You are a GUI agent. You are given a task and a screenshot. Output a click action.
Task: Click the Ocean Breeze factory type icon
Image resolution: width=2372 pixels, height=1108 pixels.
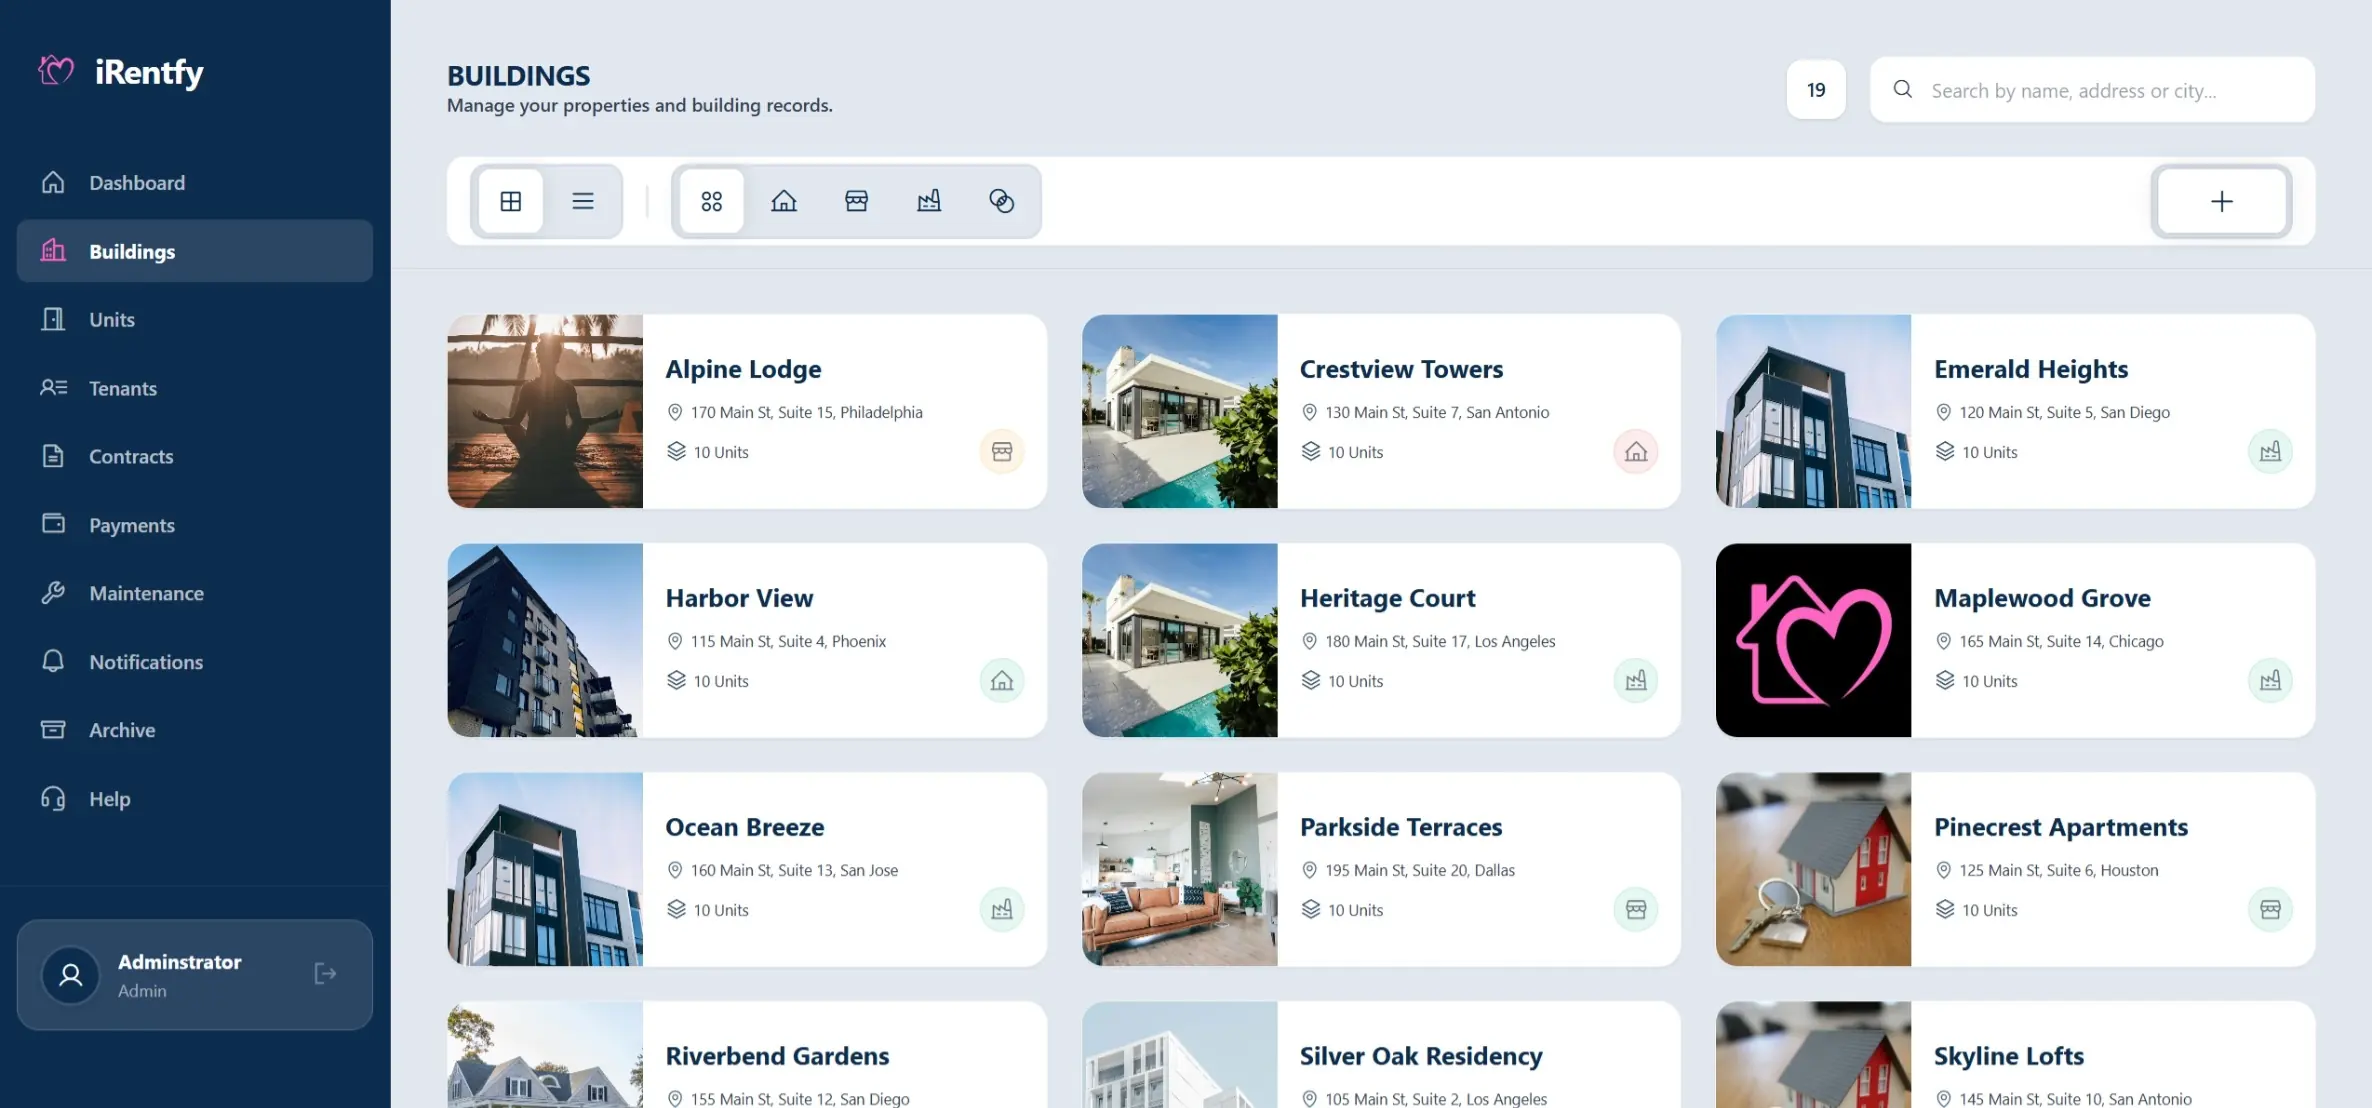pyautogui.click(x=1002, y=910)
